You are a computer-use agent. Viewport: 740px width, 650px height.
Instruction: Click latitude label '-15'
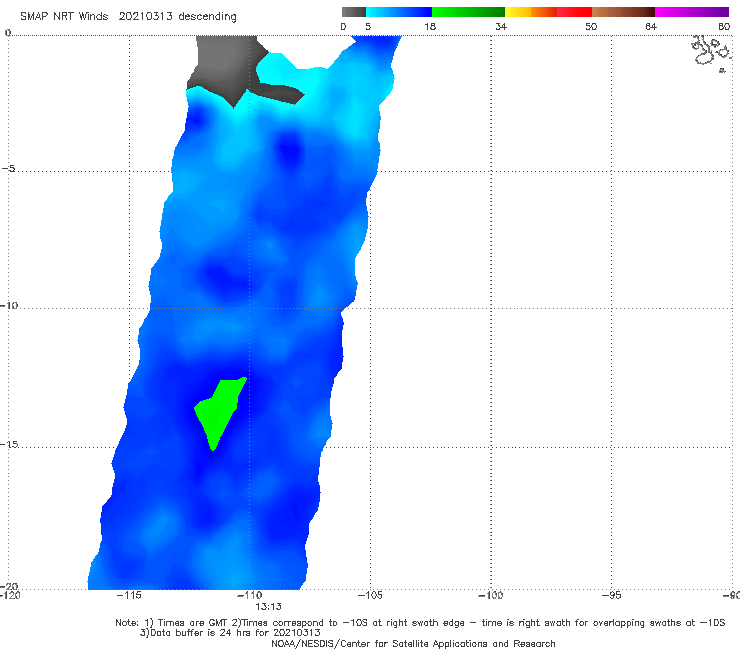point(9,444)
